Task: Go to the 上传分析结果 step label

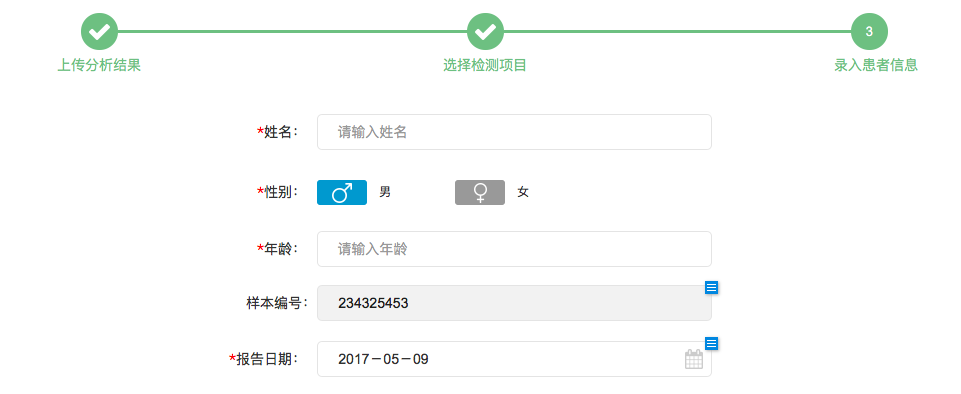Action: [x=99, y=65]
